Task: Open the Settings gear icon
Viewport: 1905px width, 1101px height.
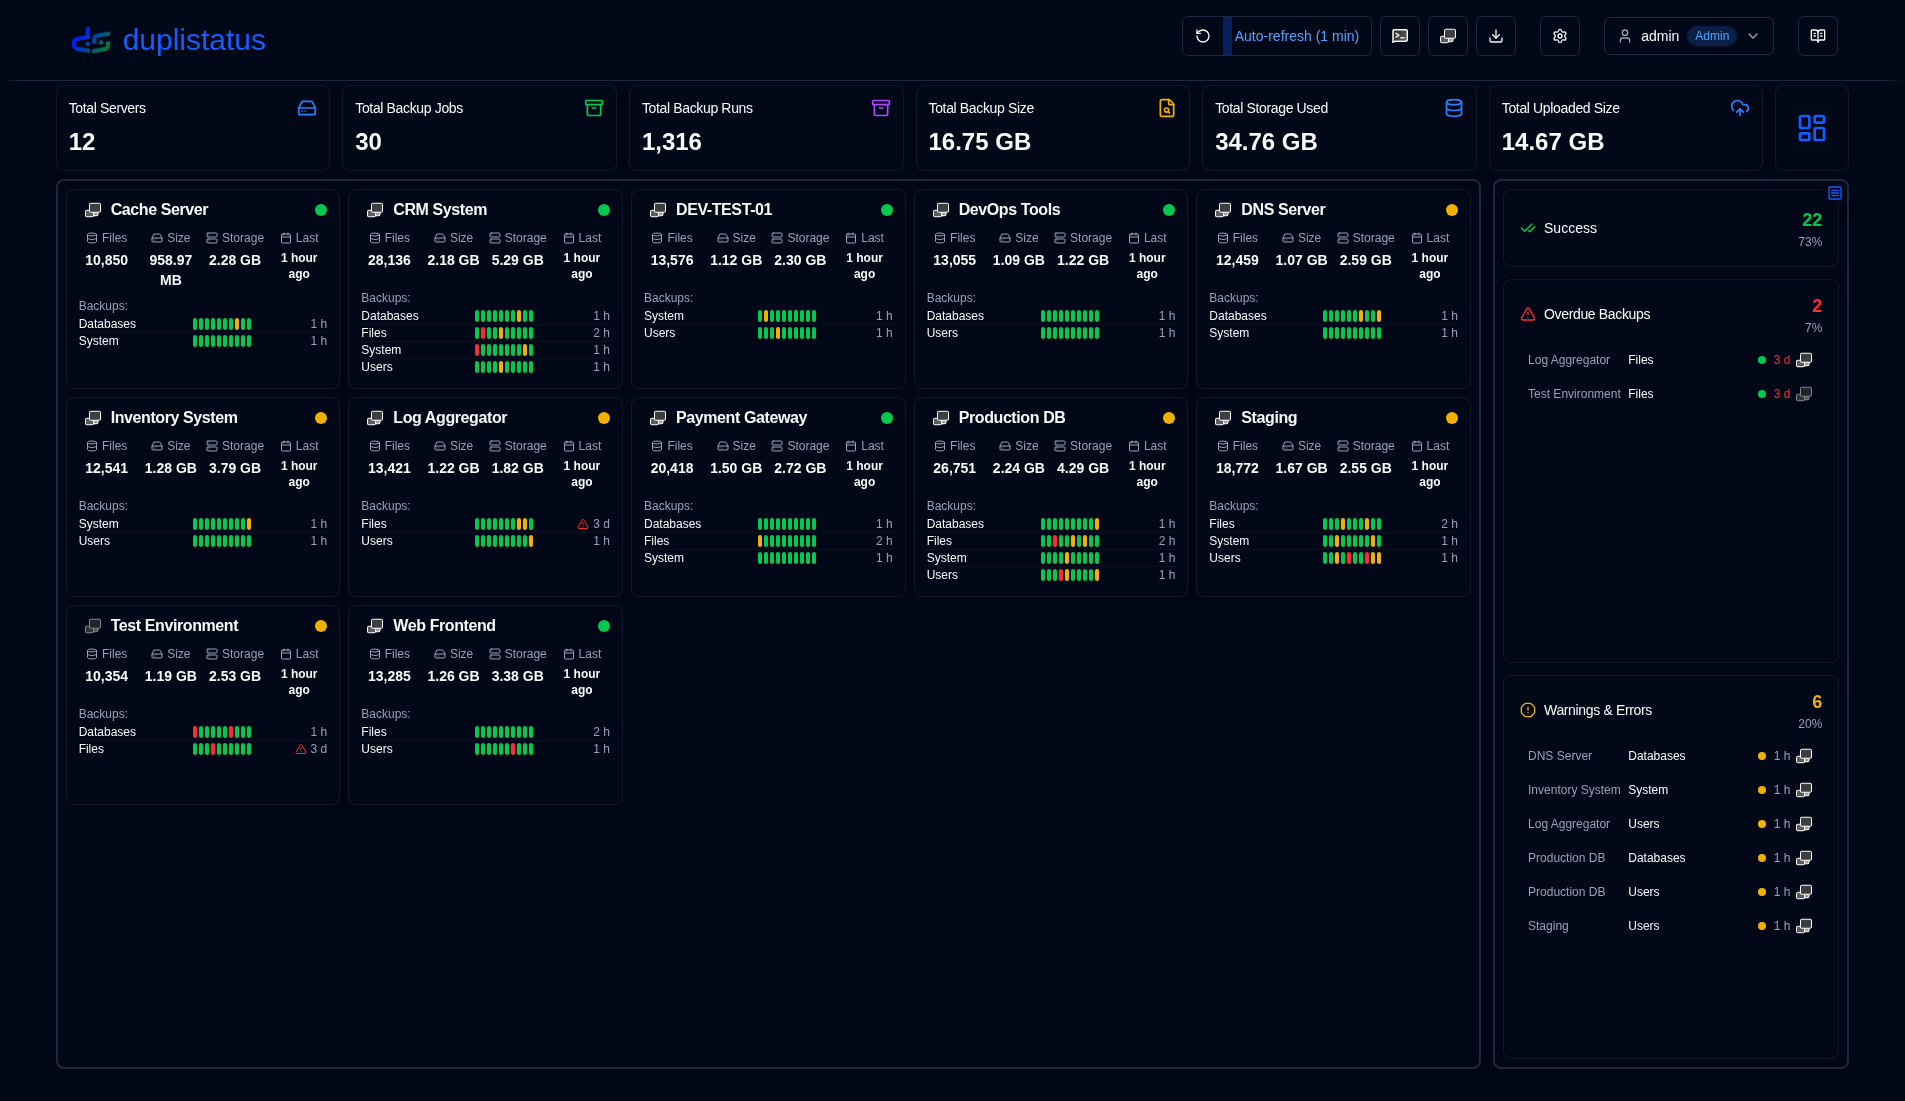Action: click(1558, 35)
